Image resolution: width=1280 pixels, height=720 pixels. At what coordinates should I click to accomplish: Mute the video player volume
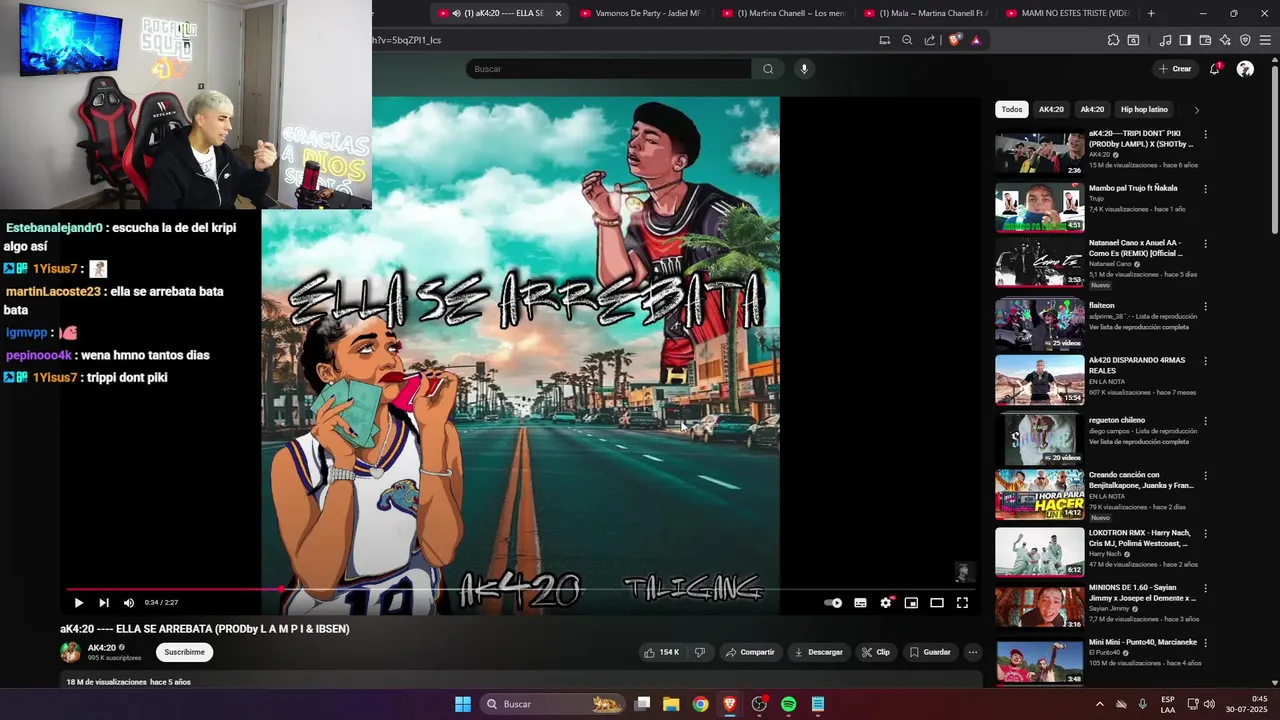click(128, 603)
